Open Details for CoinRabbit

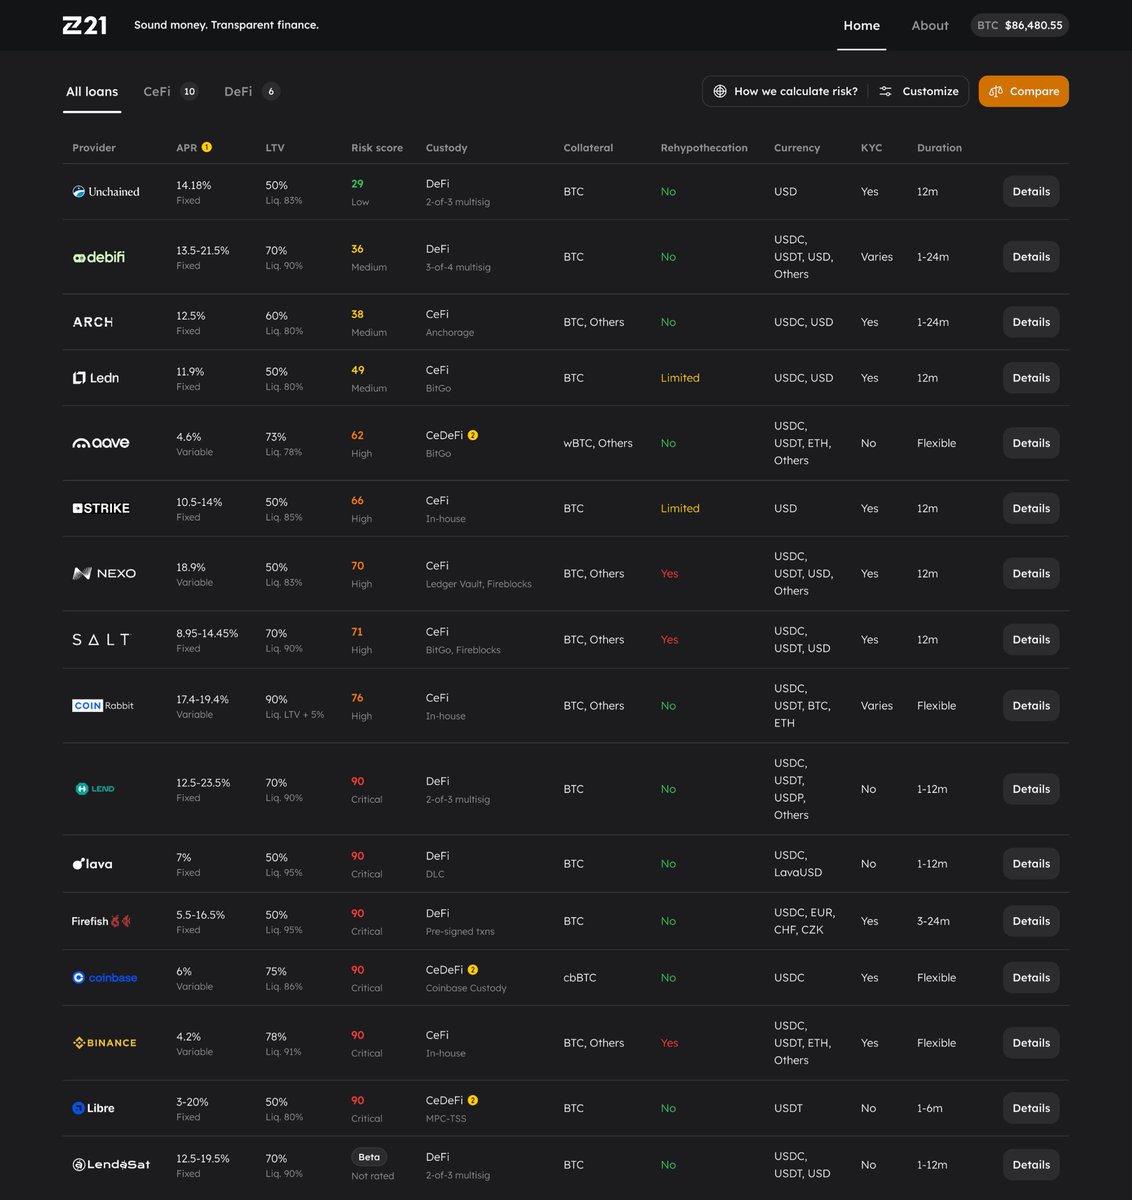coord(1031,706)
